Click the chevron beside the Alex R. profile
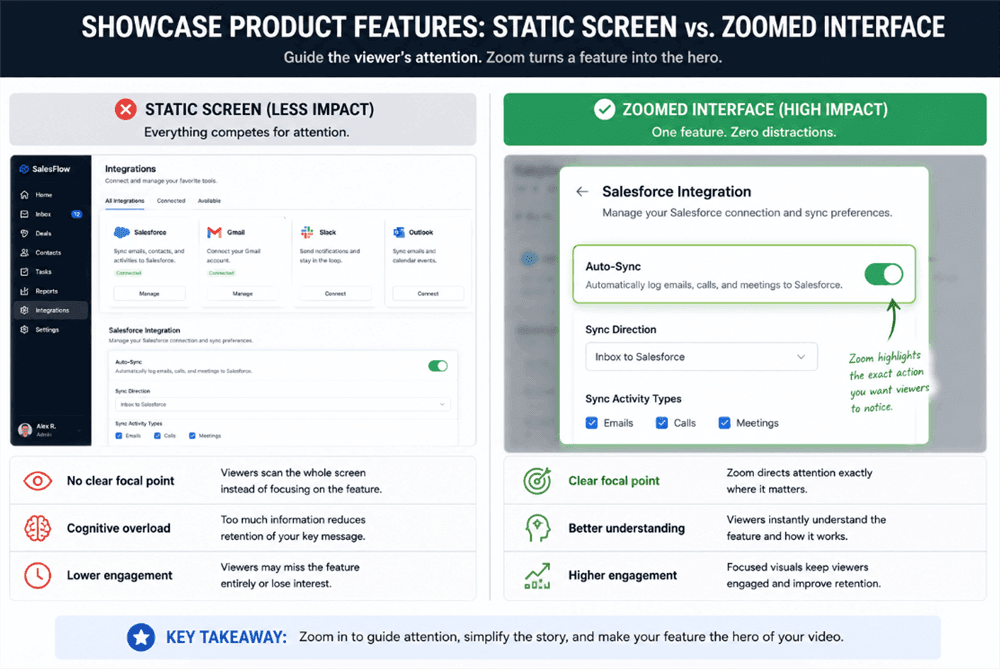1000x669 pixels. 80,430
